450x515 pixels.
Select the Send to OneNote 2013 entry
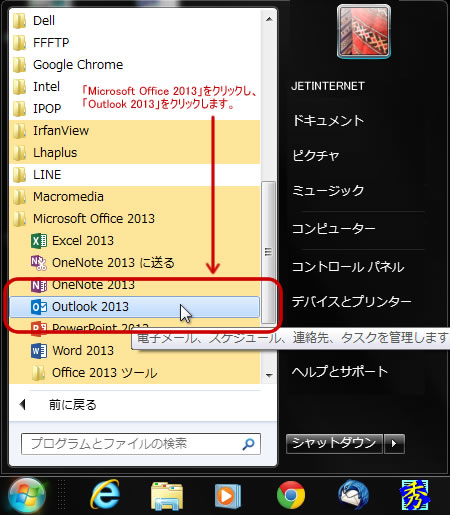coord(135,263)
